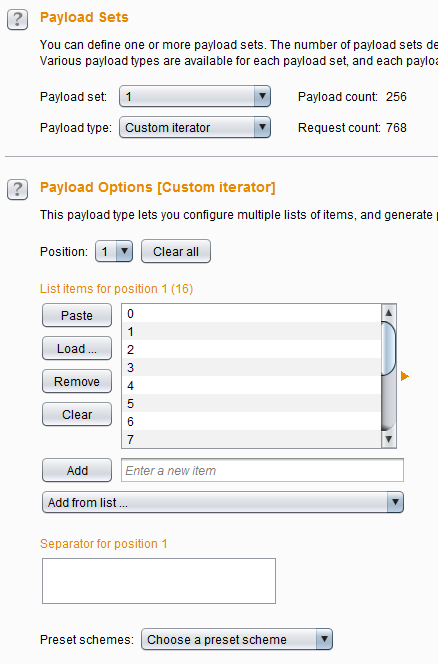Image resolution: width=438 pixels, height=664 pixels.
Task: Click the list scrollbar up arrow
Action: 388,313
